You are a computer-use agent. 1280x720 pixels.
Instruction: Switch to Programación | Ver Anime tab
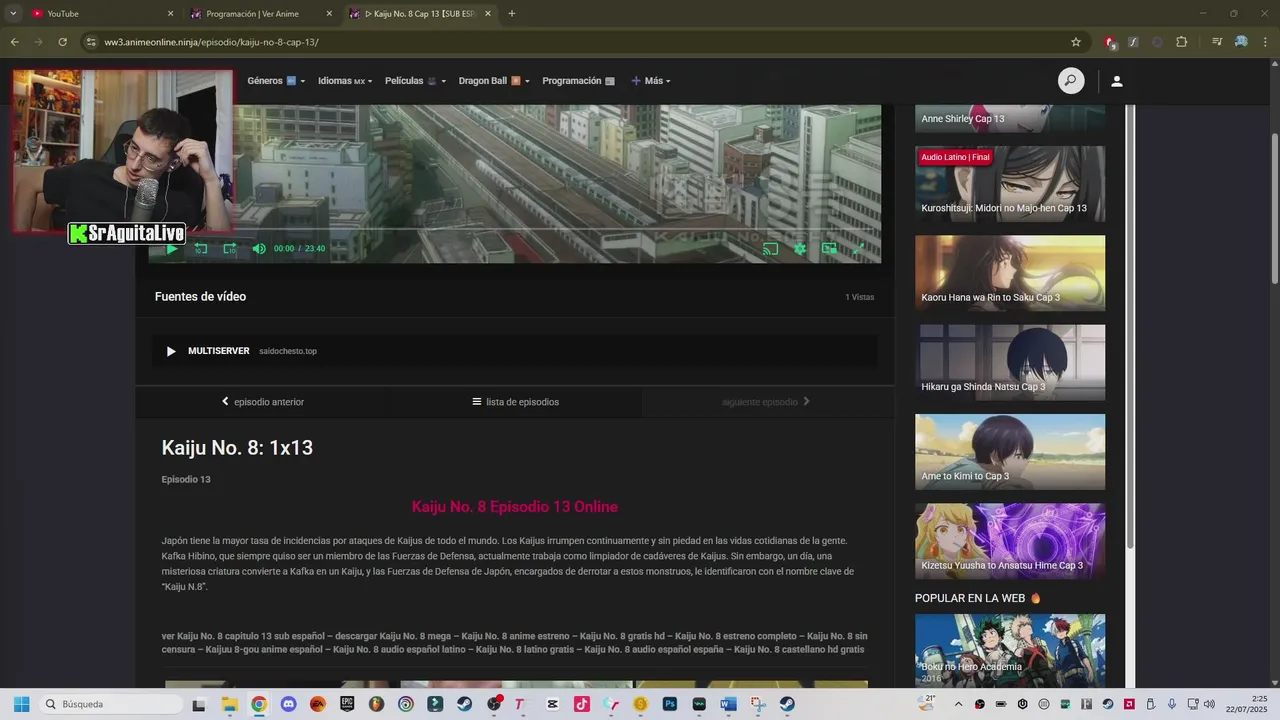tap(260, 14)
